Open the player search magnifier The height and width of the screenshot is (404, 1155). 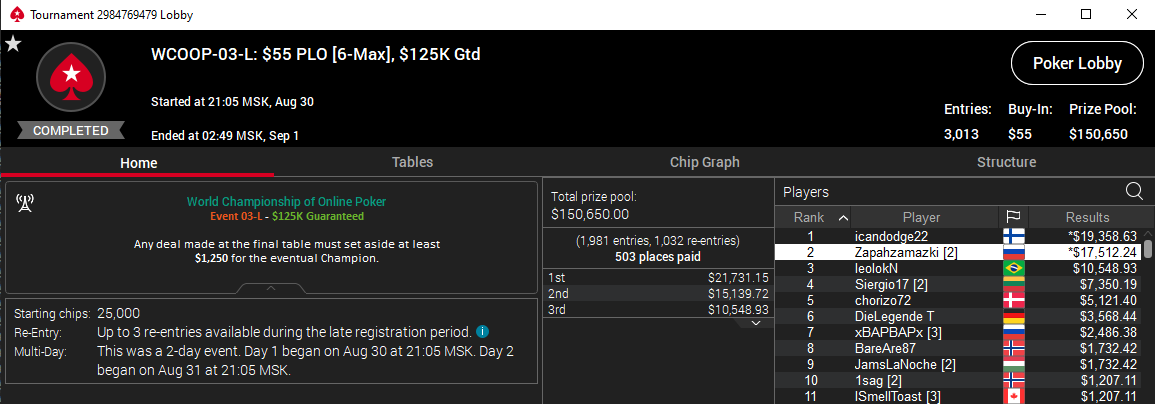[x=1134, y=192]
